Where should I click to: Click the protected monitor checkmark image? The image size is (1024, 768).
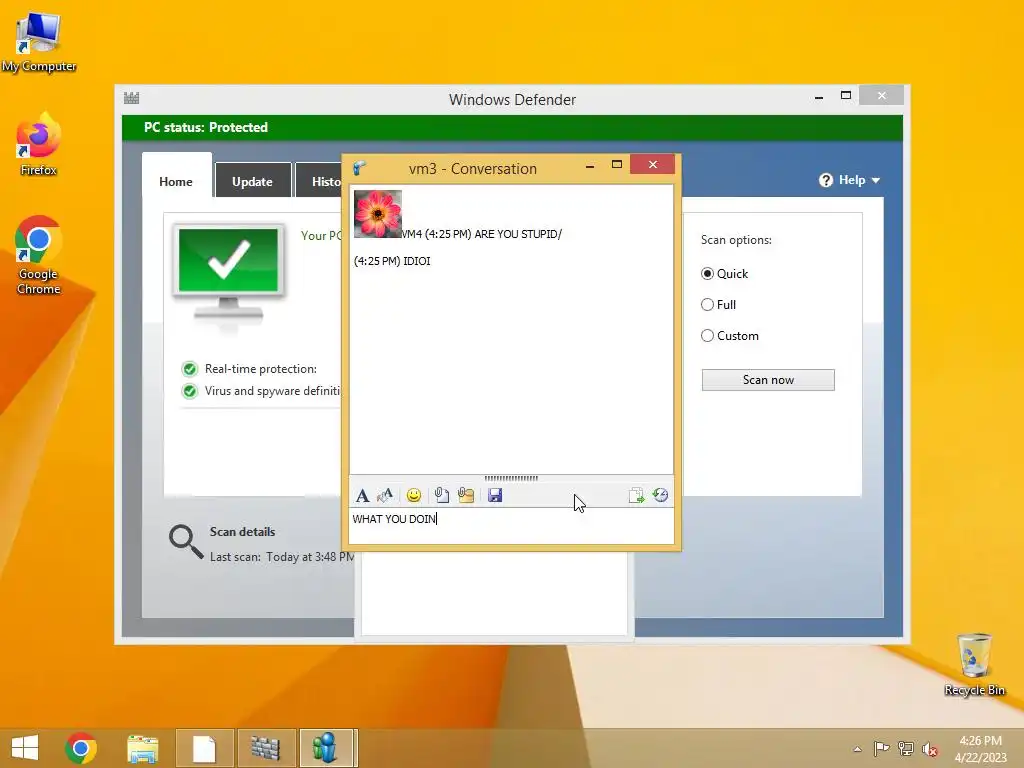tap(228, 274)
